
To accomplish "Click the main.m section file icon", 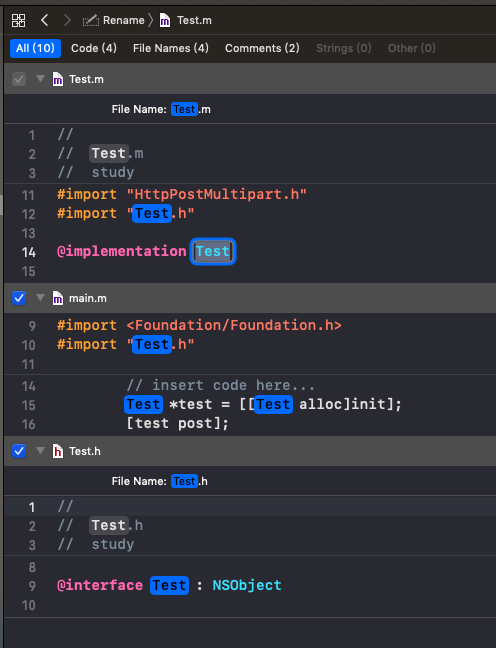I will pos(58,298).
